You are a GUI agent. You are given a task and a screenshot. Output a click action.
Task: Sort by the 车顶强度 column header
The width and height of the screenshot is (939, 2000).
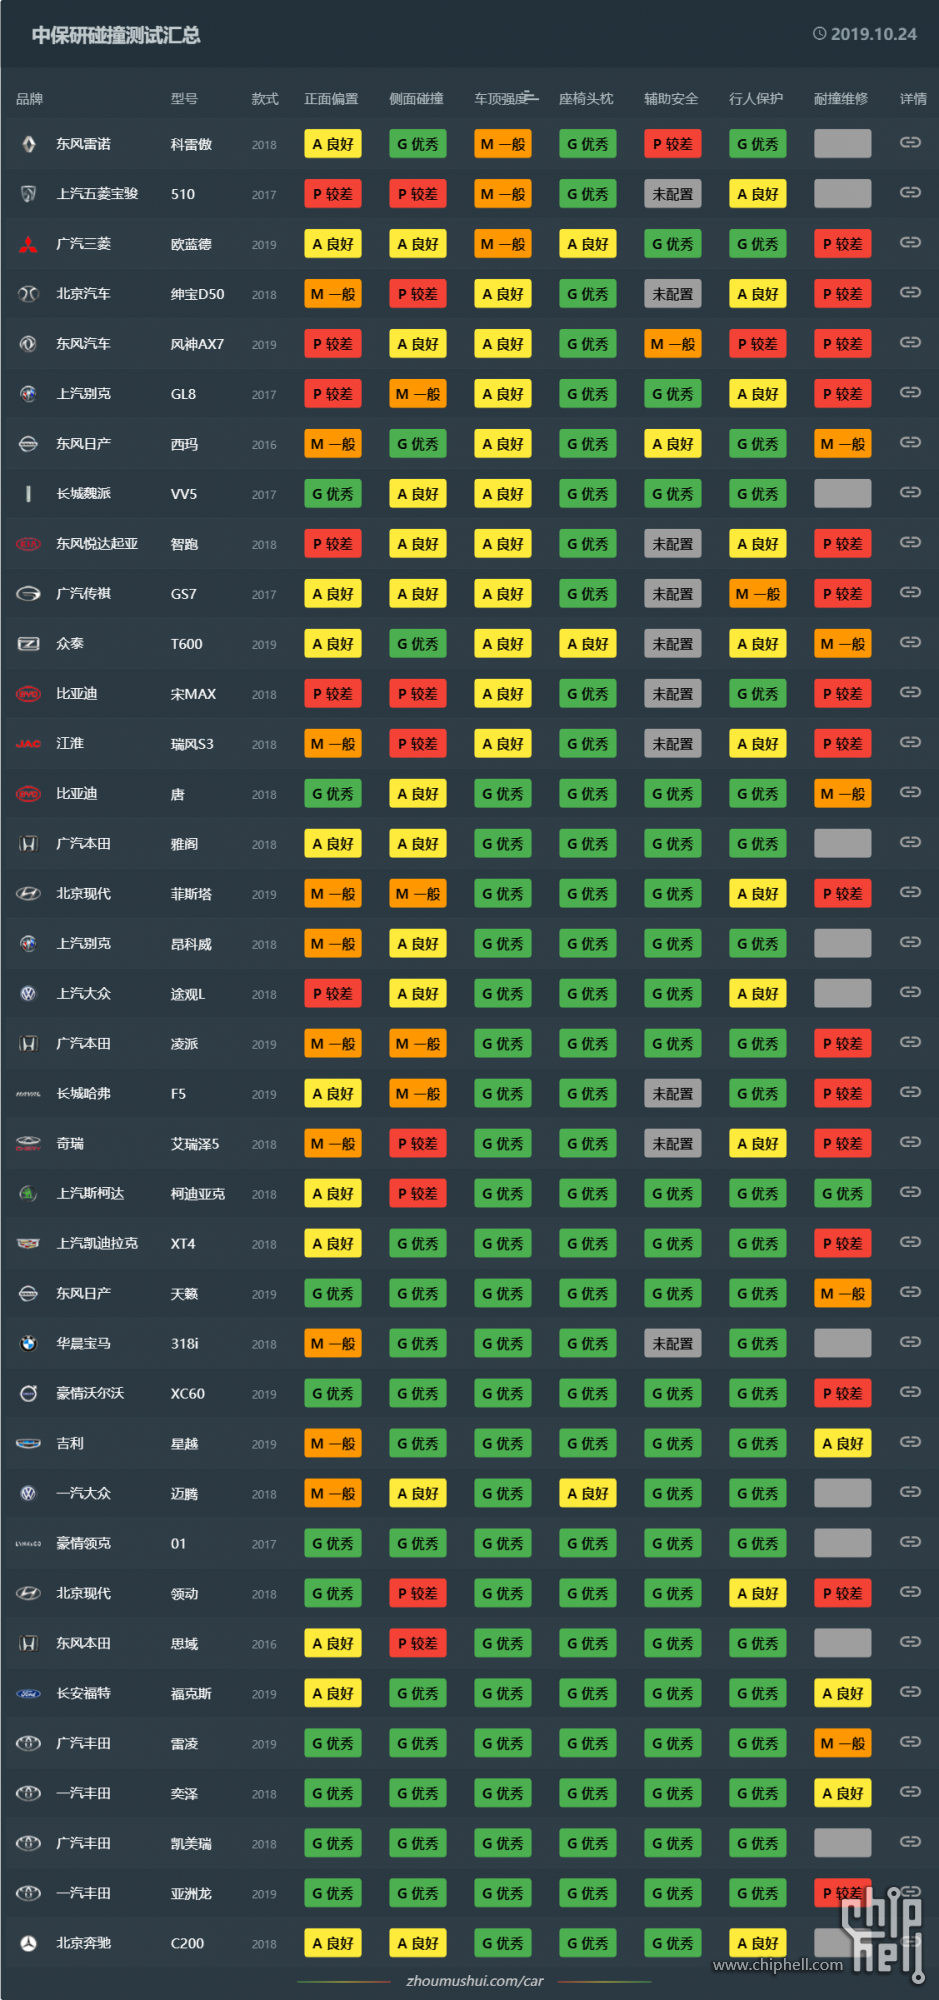pos(502,99)
